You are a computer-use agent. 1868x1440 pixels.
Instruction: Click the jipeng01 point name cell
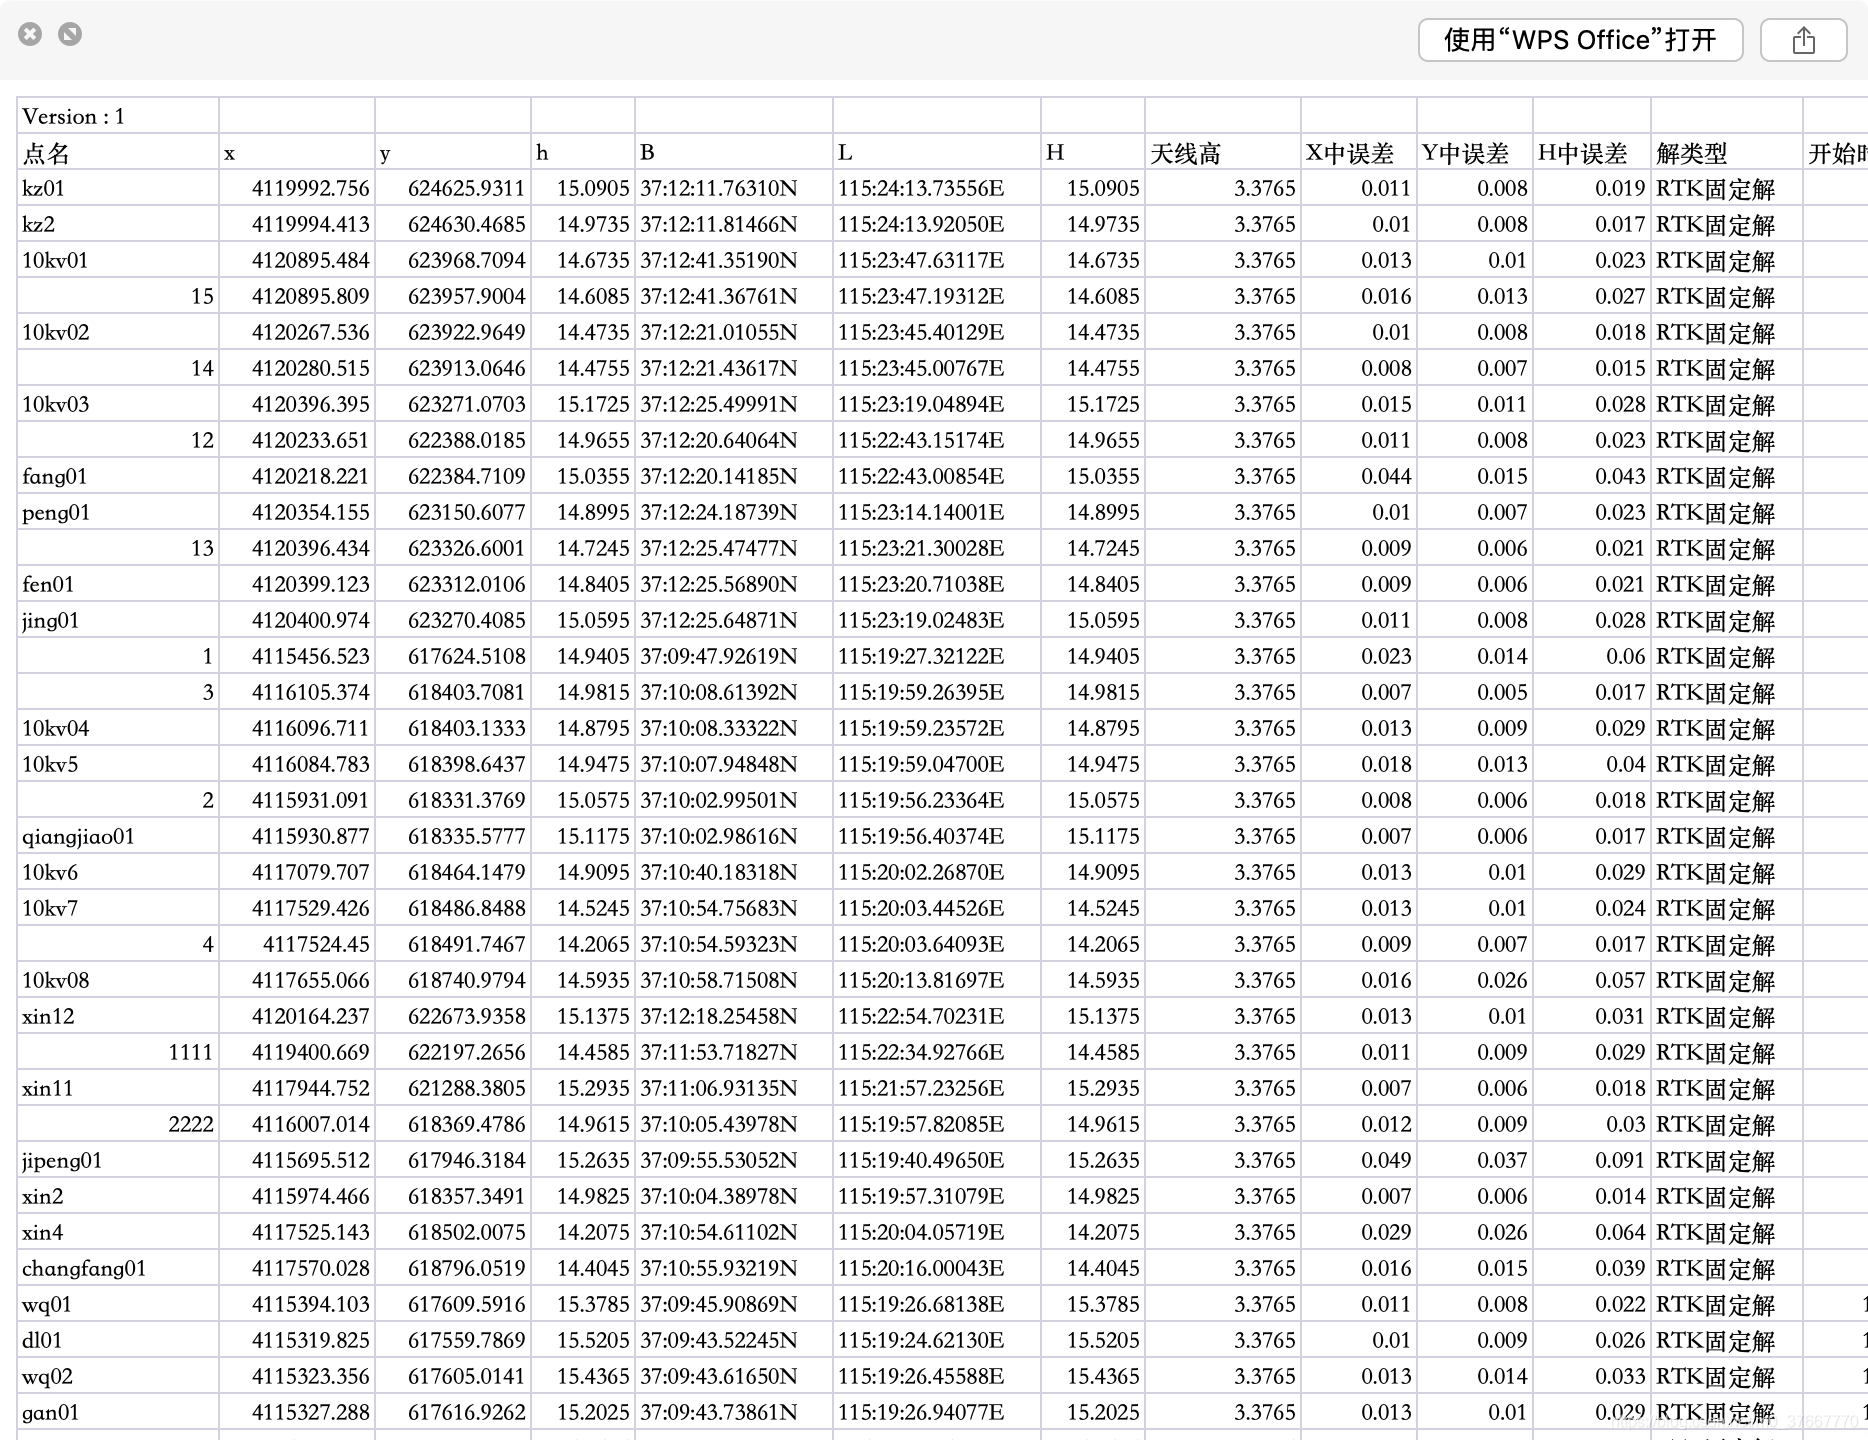(x=118, y=1160)
